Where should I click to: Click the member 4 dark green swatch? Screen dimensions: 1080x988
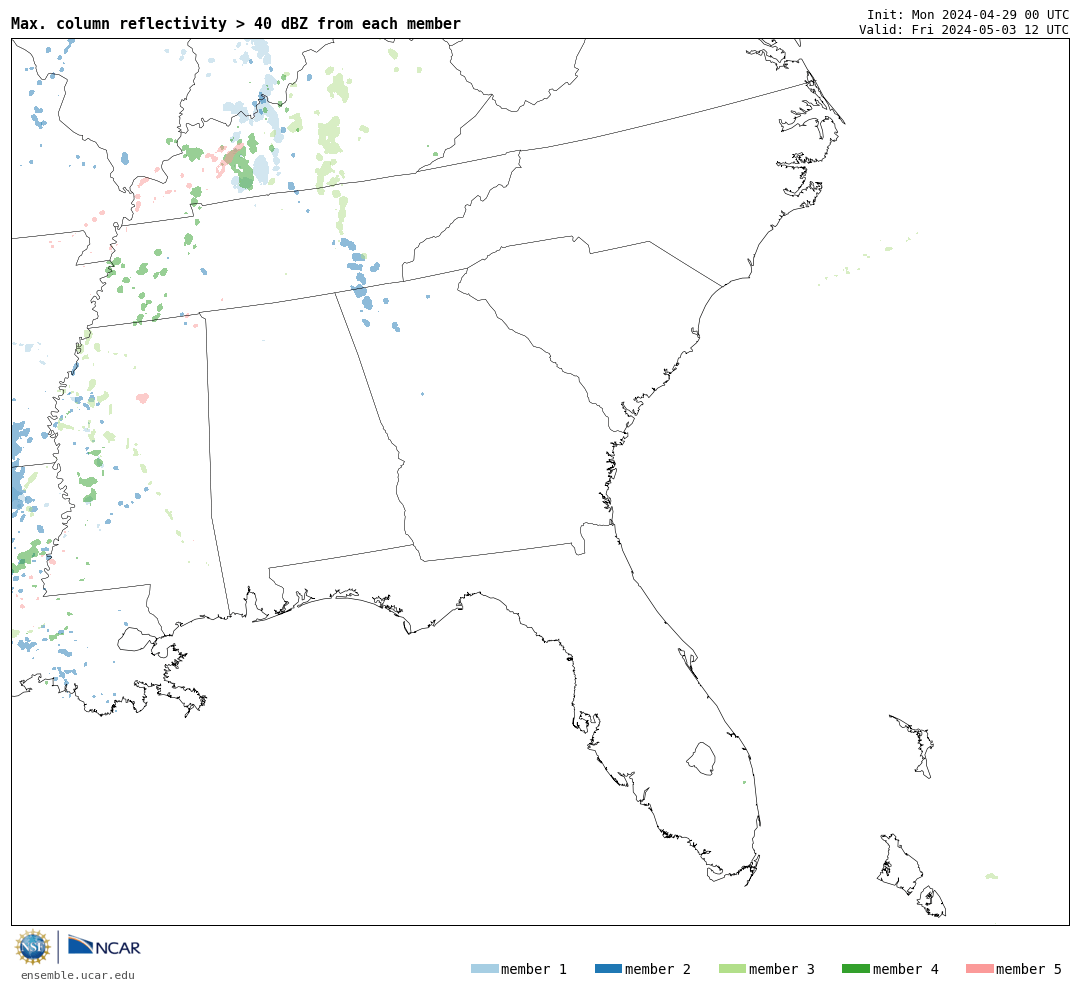tap(855, 969)
